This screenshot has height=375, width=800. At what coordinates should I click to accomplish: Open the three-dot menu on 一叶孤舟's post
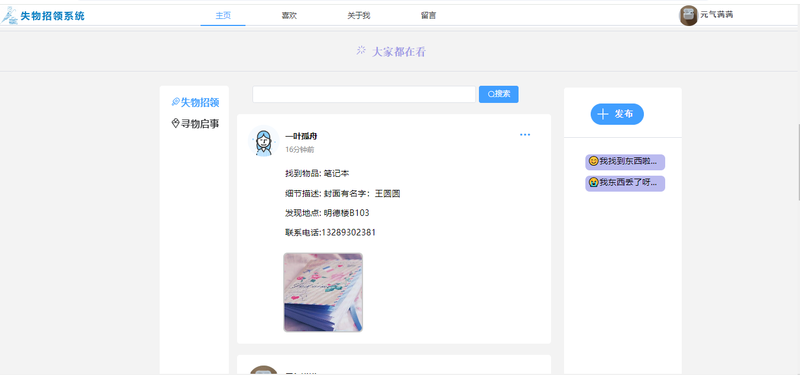525,135
